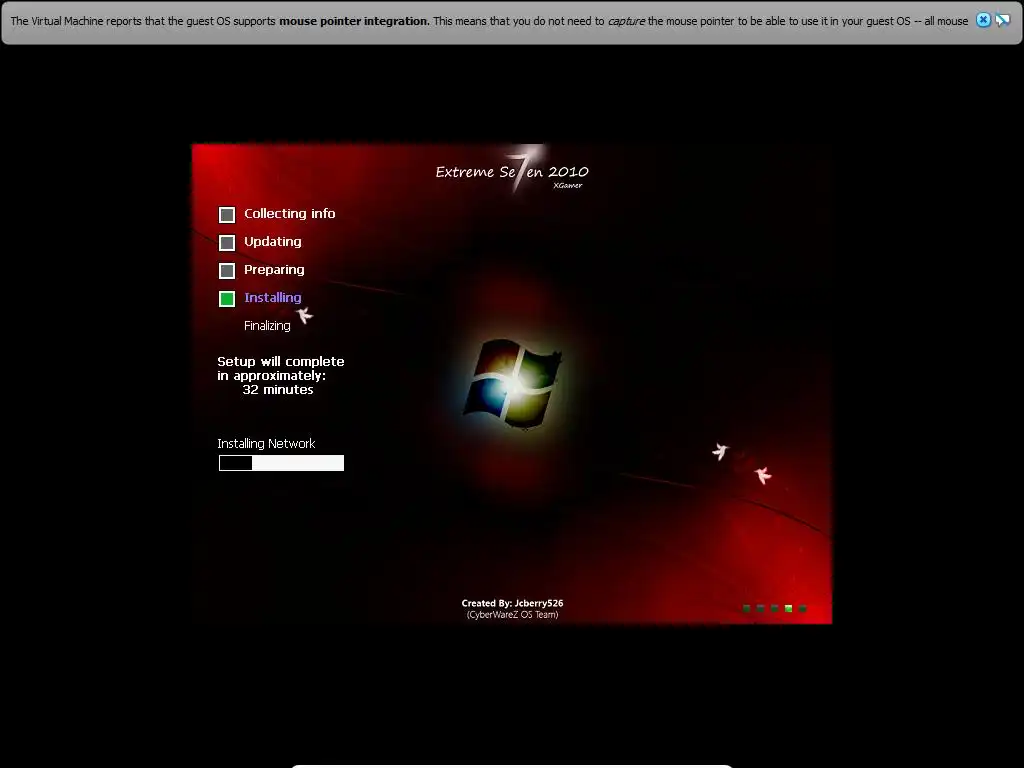Screen dimensions: 1024x768
Task: Click the "Finalizing" step label
Action: pos(267,326)
